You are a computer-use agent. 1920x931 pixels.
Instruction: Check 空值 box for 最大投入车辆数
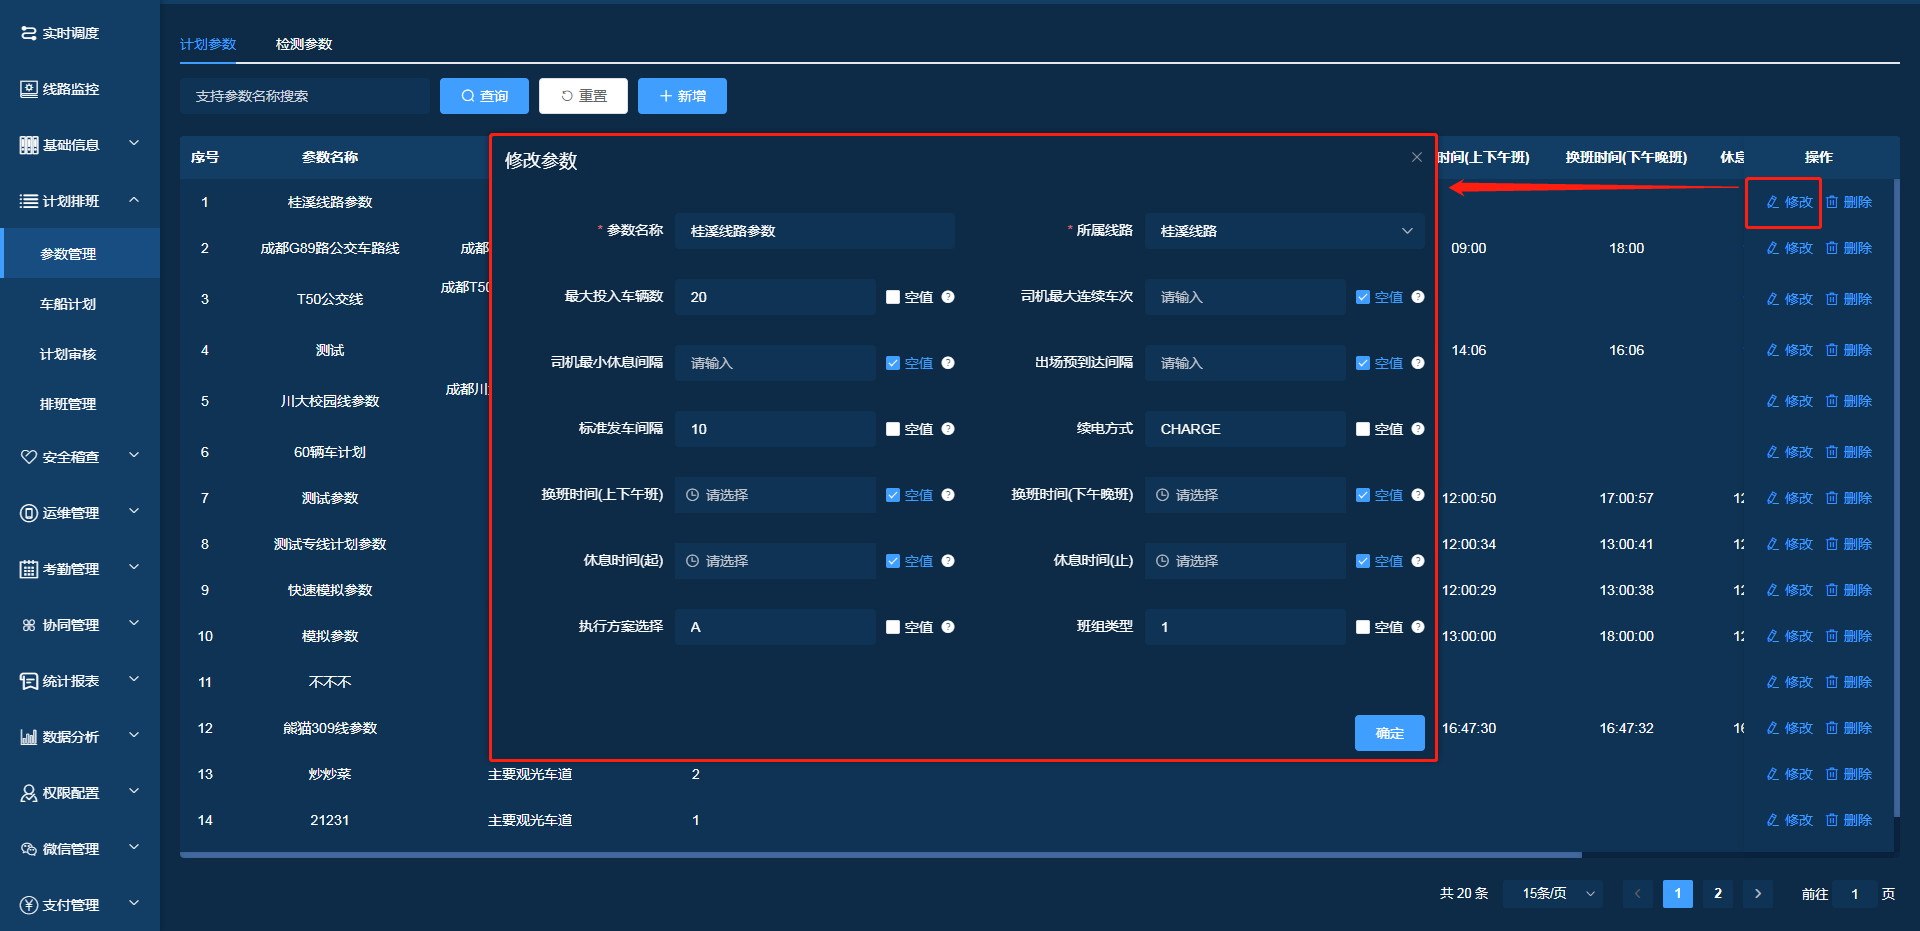coord(893,297)
